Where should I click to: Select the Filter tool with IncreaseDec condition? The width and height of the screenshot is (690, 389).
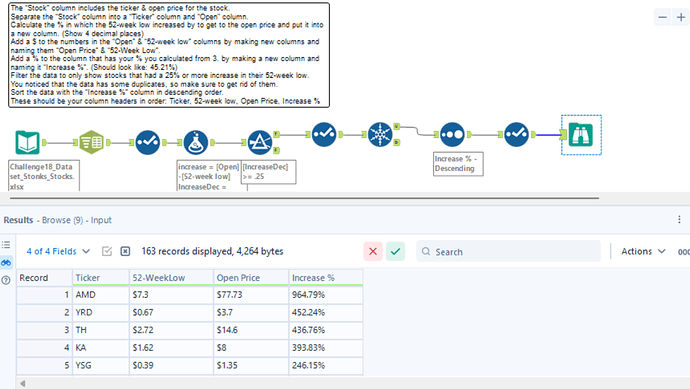(260, 142)
